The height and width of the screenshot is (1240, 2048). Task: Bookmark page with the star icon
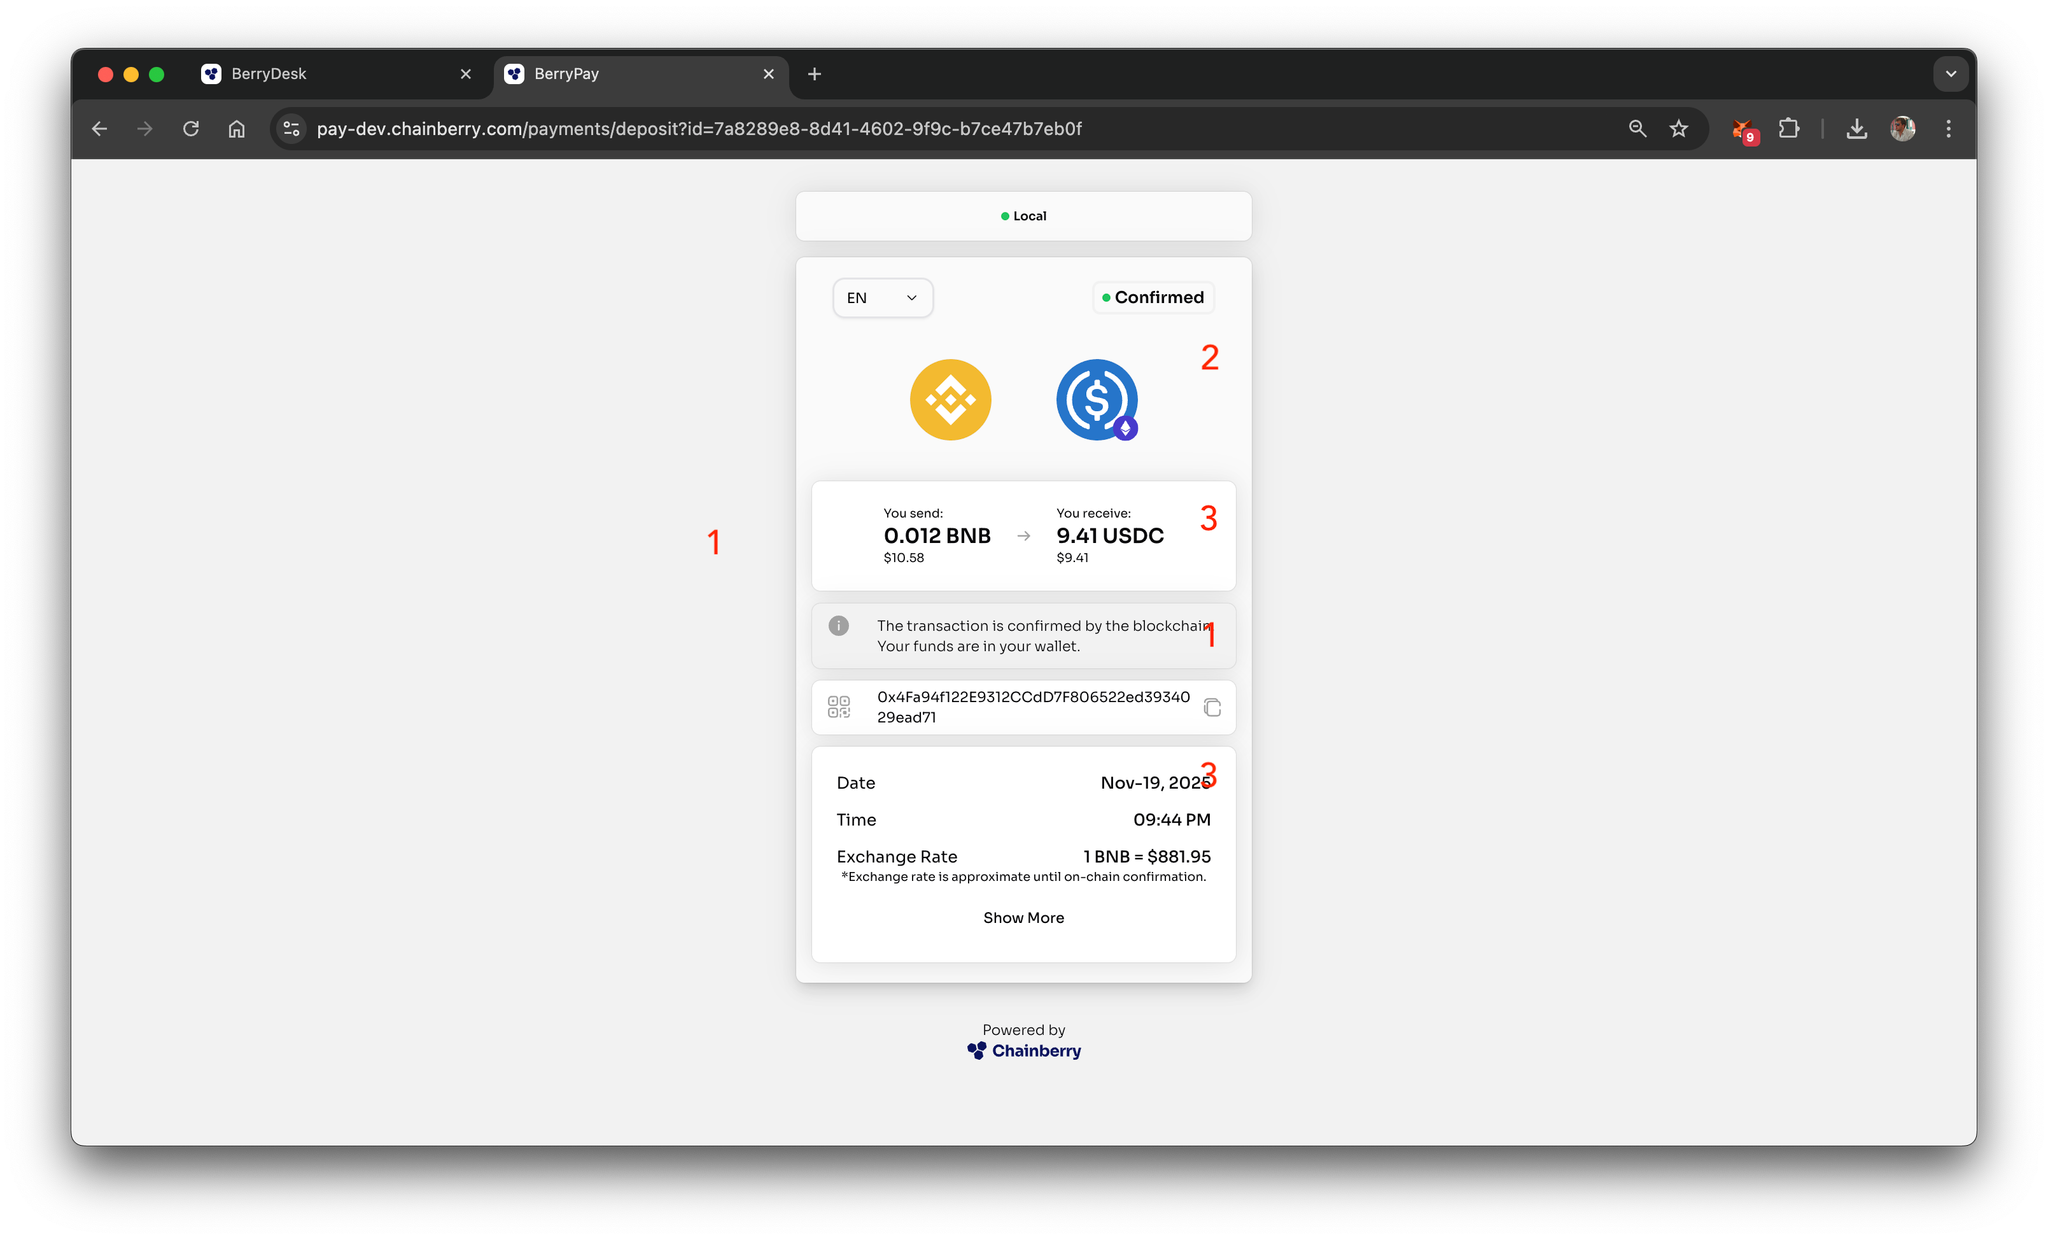pyautogui.click(x=1679, y=129)
